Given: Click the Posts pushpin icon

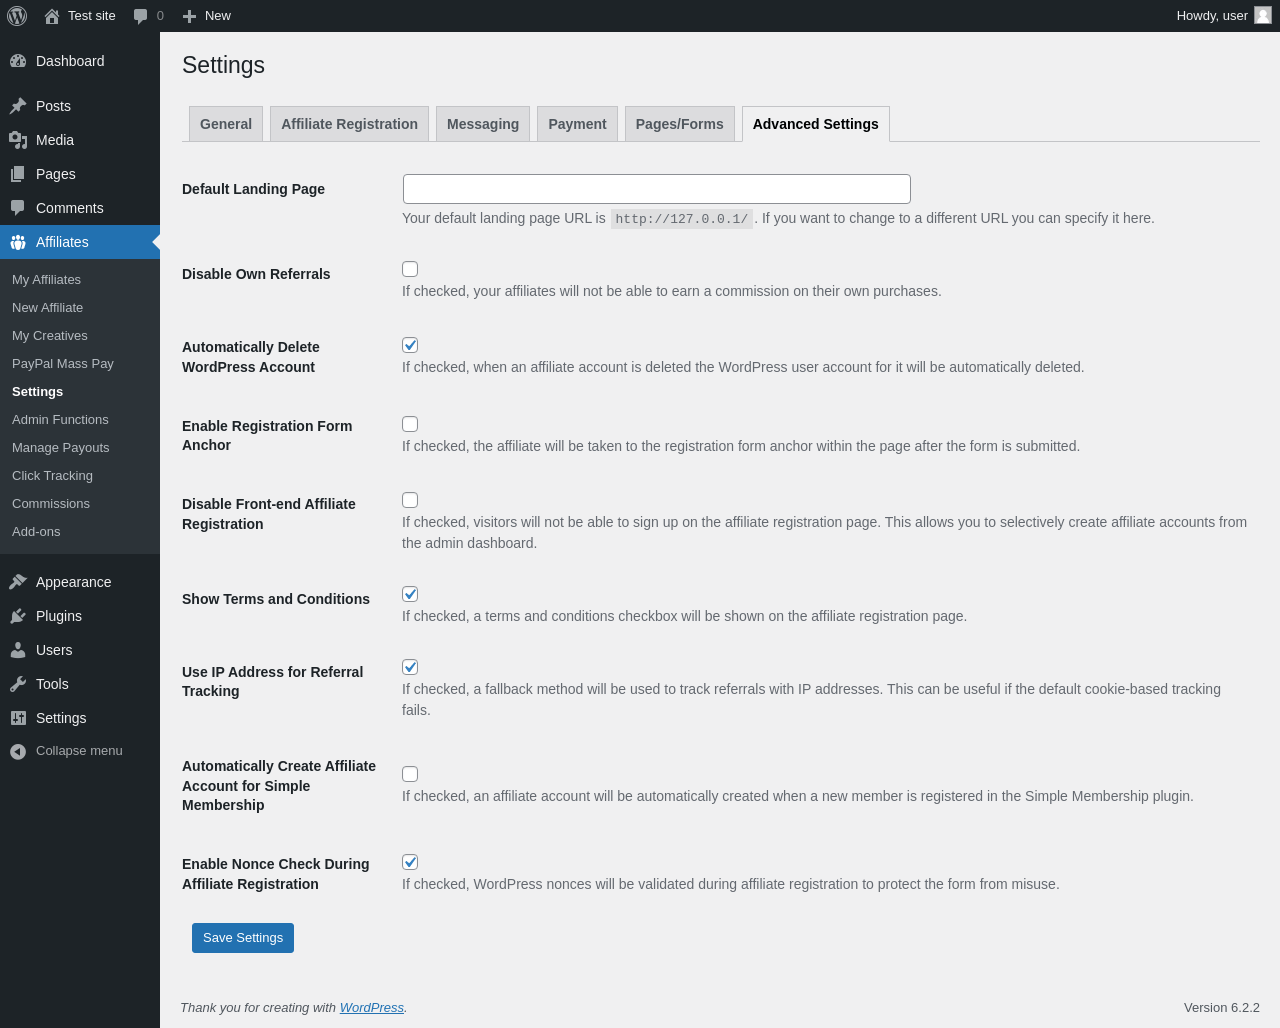Looking at the screenshot, I should (18, 106).
